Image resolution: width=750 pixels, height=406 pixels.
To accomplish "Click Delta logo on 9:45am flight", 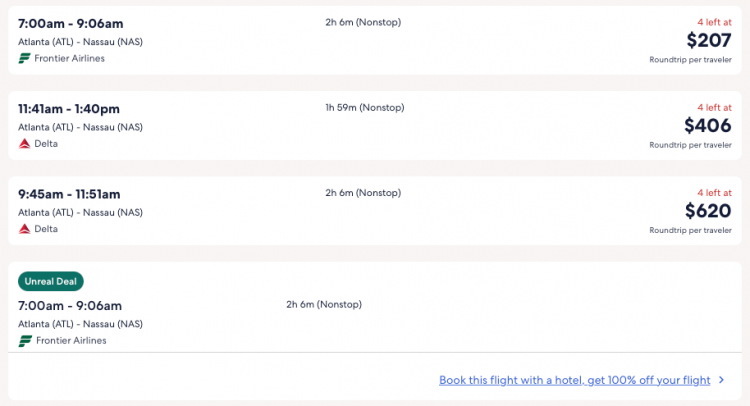I will pos(25,229).
